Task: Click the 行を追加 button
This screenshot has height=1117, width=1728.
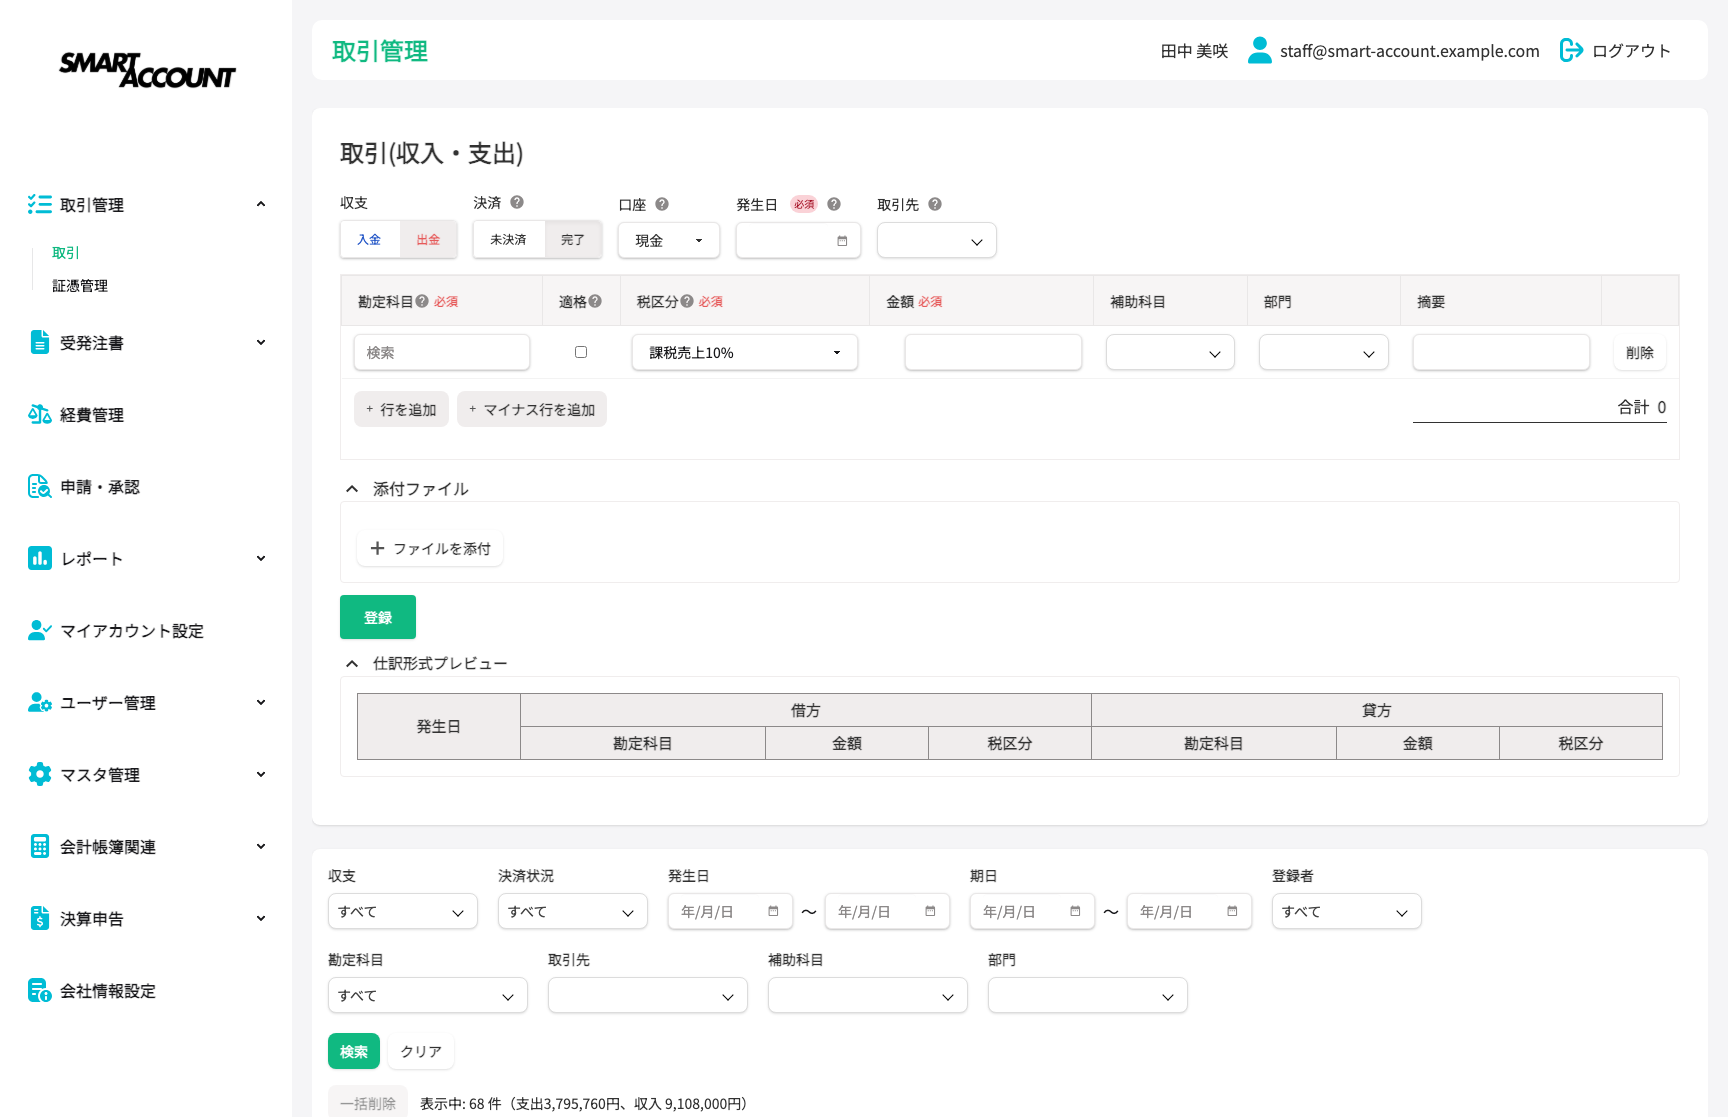Action: point(401,409)
